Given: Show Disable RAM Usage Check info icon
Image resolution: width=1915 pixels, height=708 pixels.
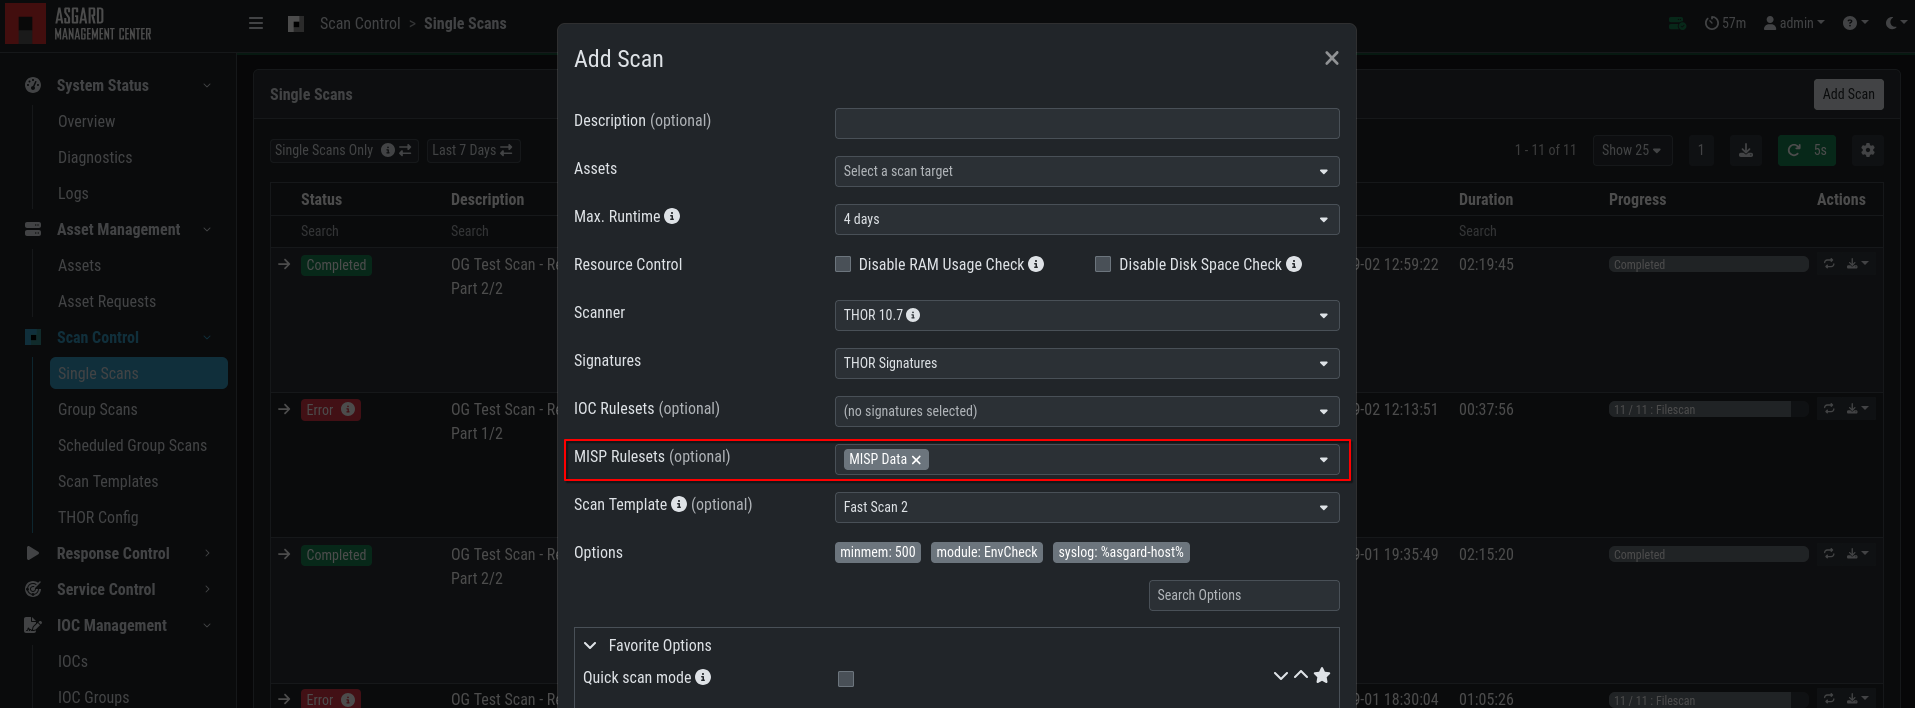Looking at the screenshot, I should pos(1036,264).
